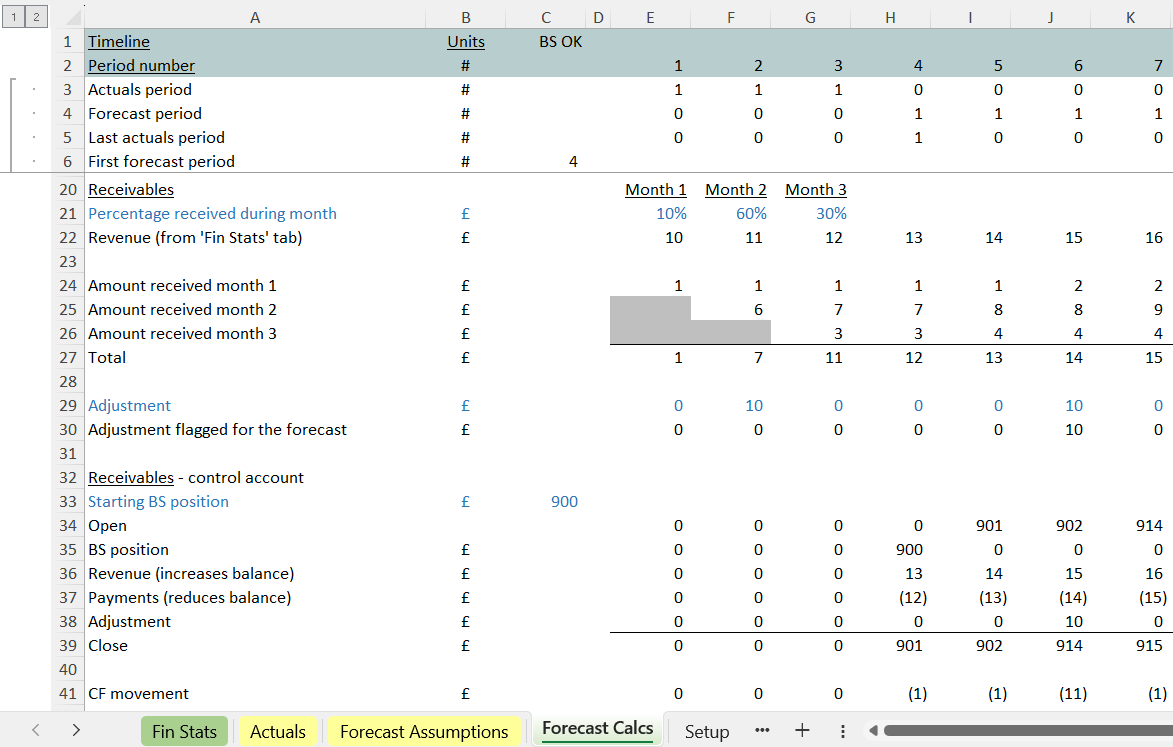Add a new sheet with plus icon
Image resolution: width=1173 pixels, height=747 pixels.
coord(801,731)
